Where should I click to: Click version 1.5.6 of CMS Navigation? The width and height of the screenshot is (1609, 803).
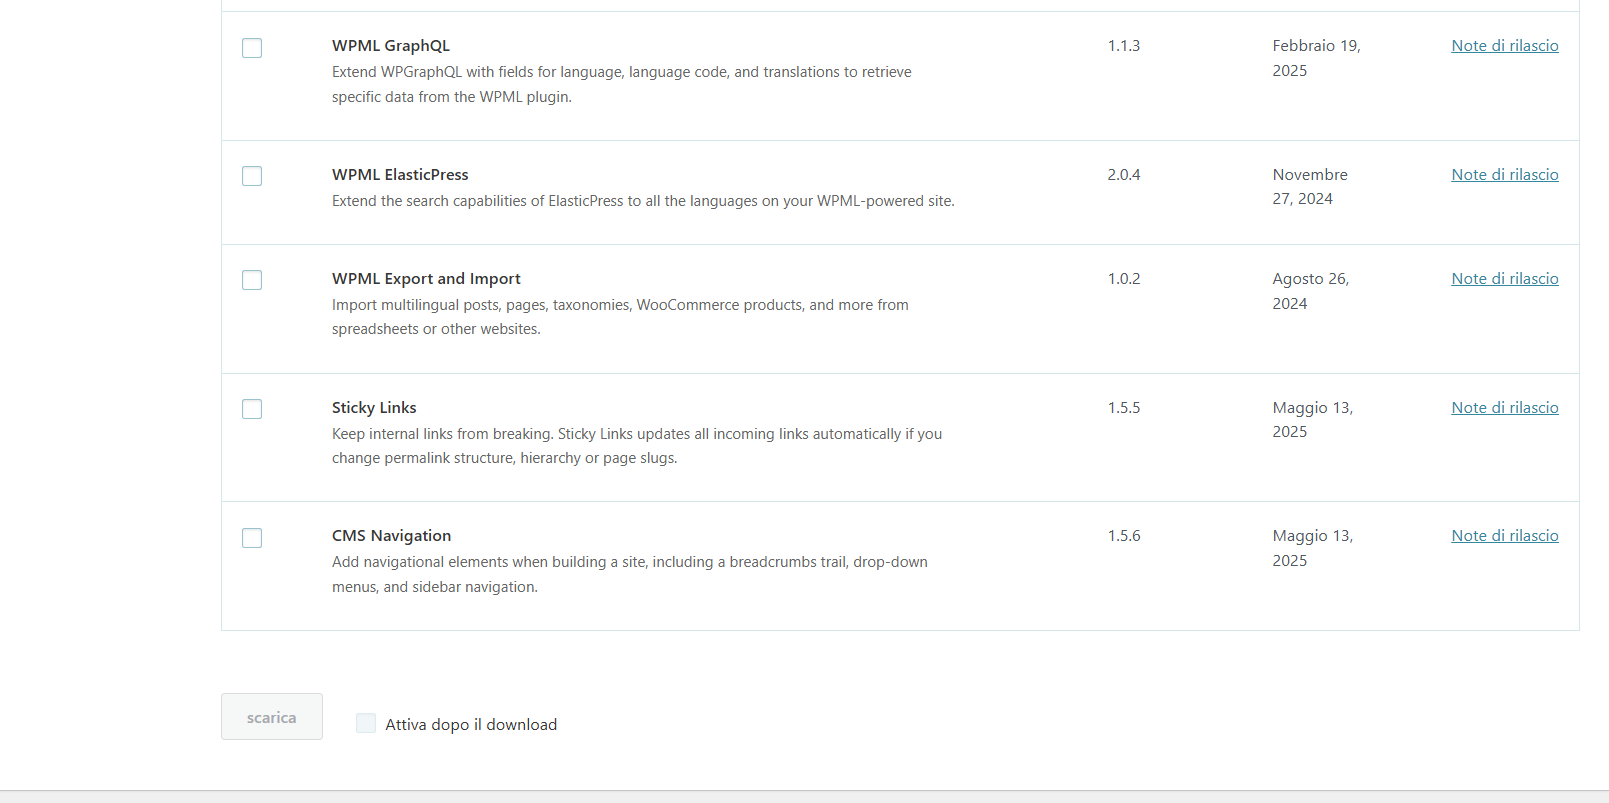tap(1124, 536)
